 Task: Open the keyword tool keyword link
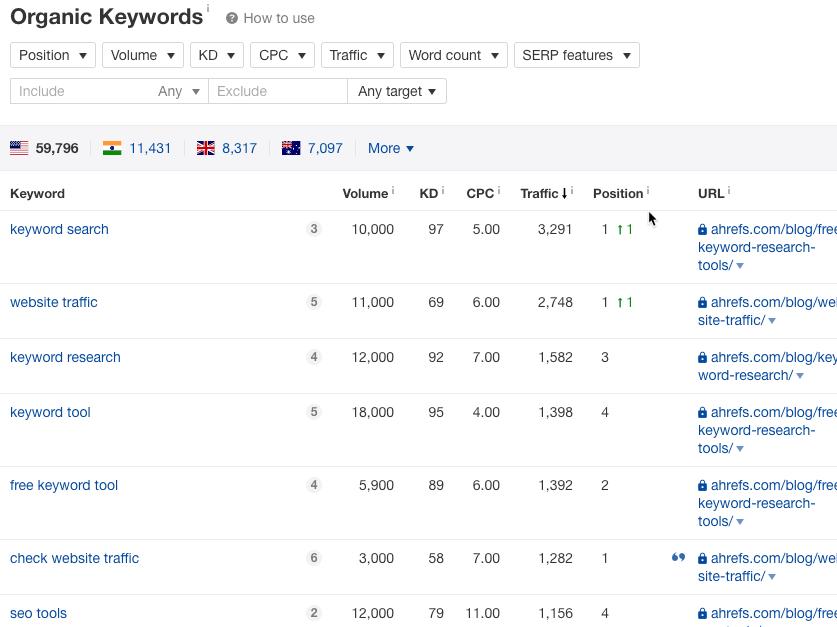point(50,412)
